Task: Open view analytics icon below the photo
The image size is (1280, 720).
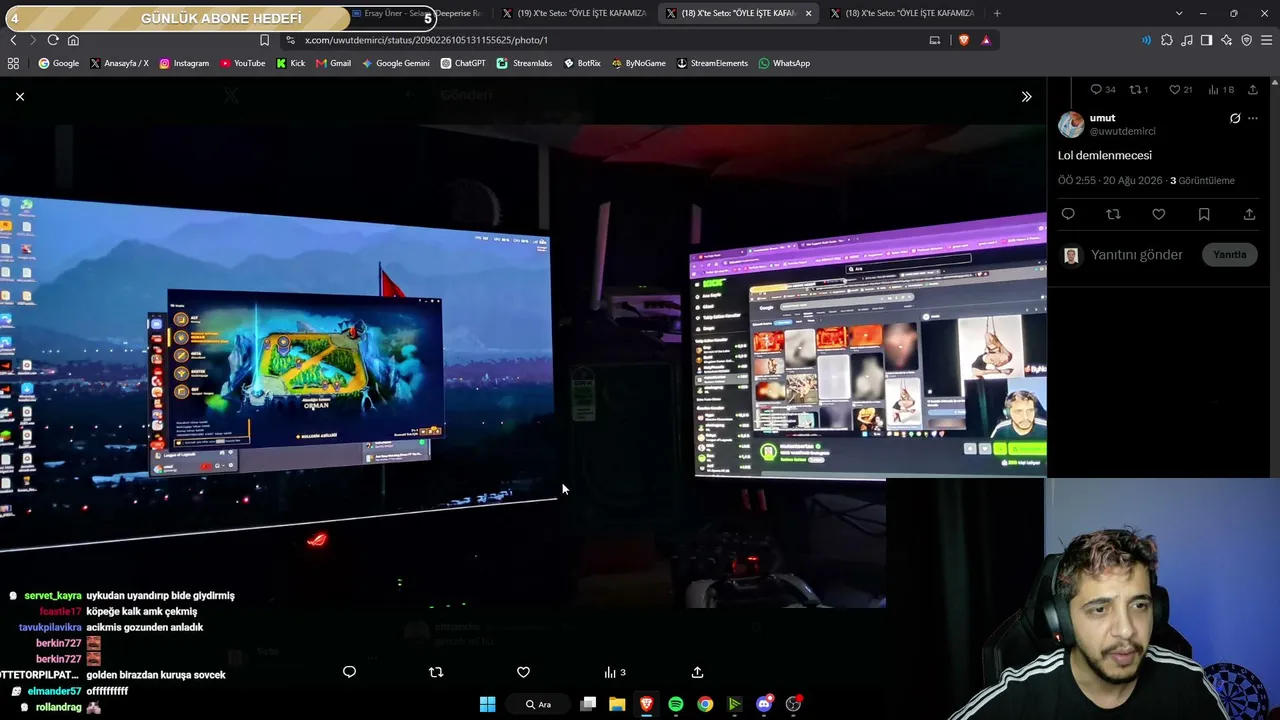Action: tap(614, 672)
